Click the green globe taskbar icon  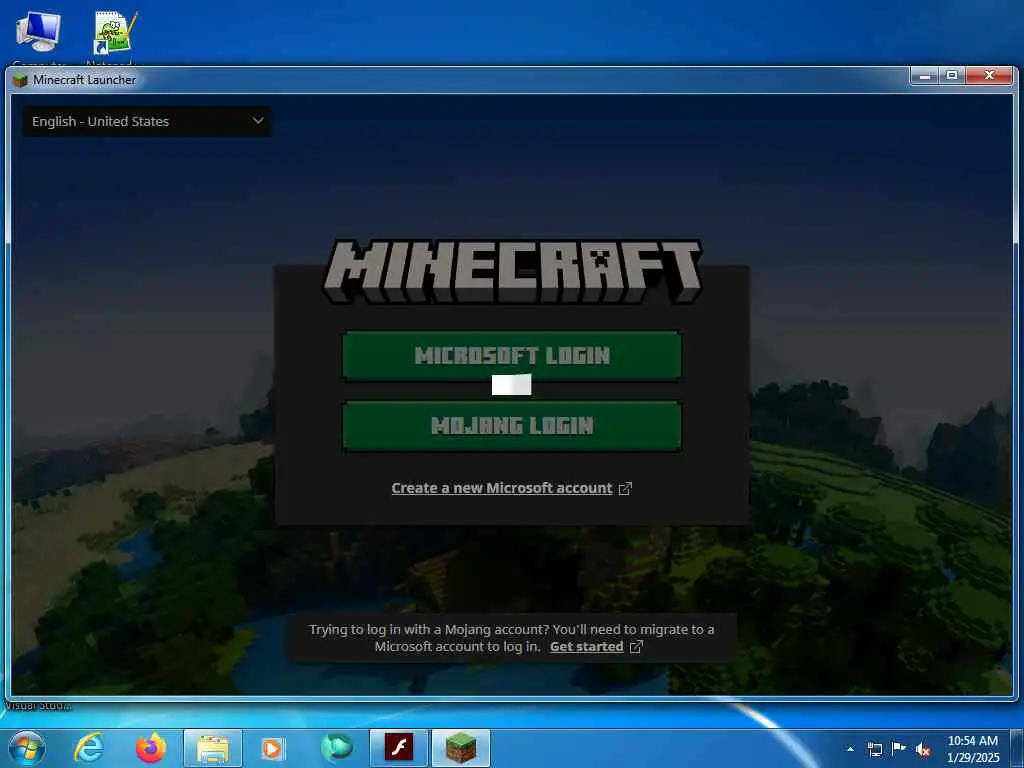[336, 748]
